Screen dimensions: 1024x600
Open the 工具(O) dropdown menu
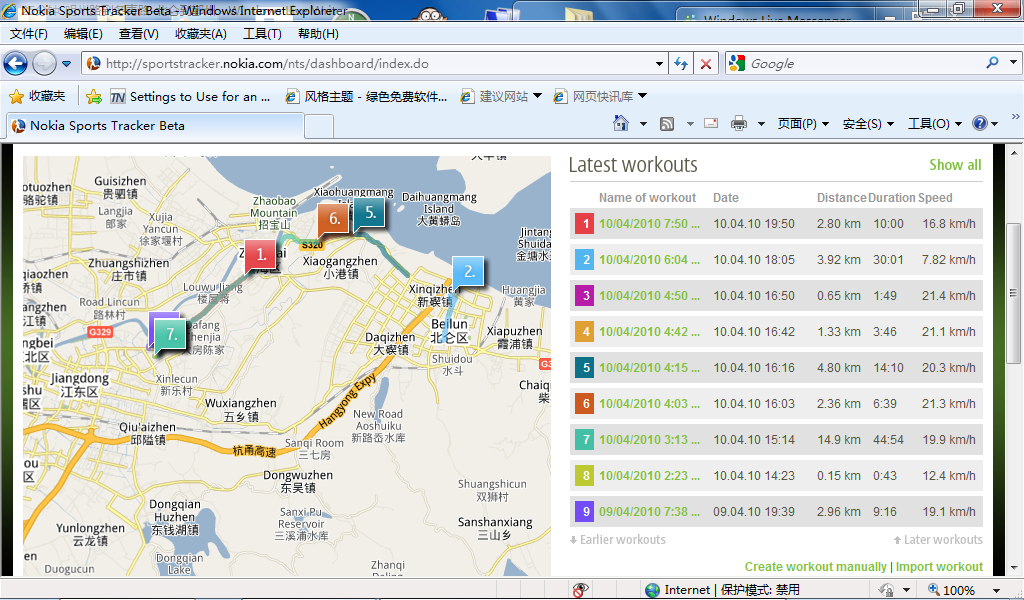tap(935, 123)
